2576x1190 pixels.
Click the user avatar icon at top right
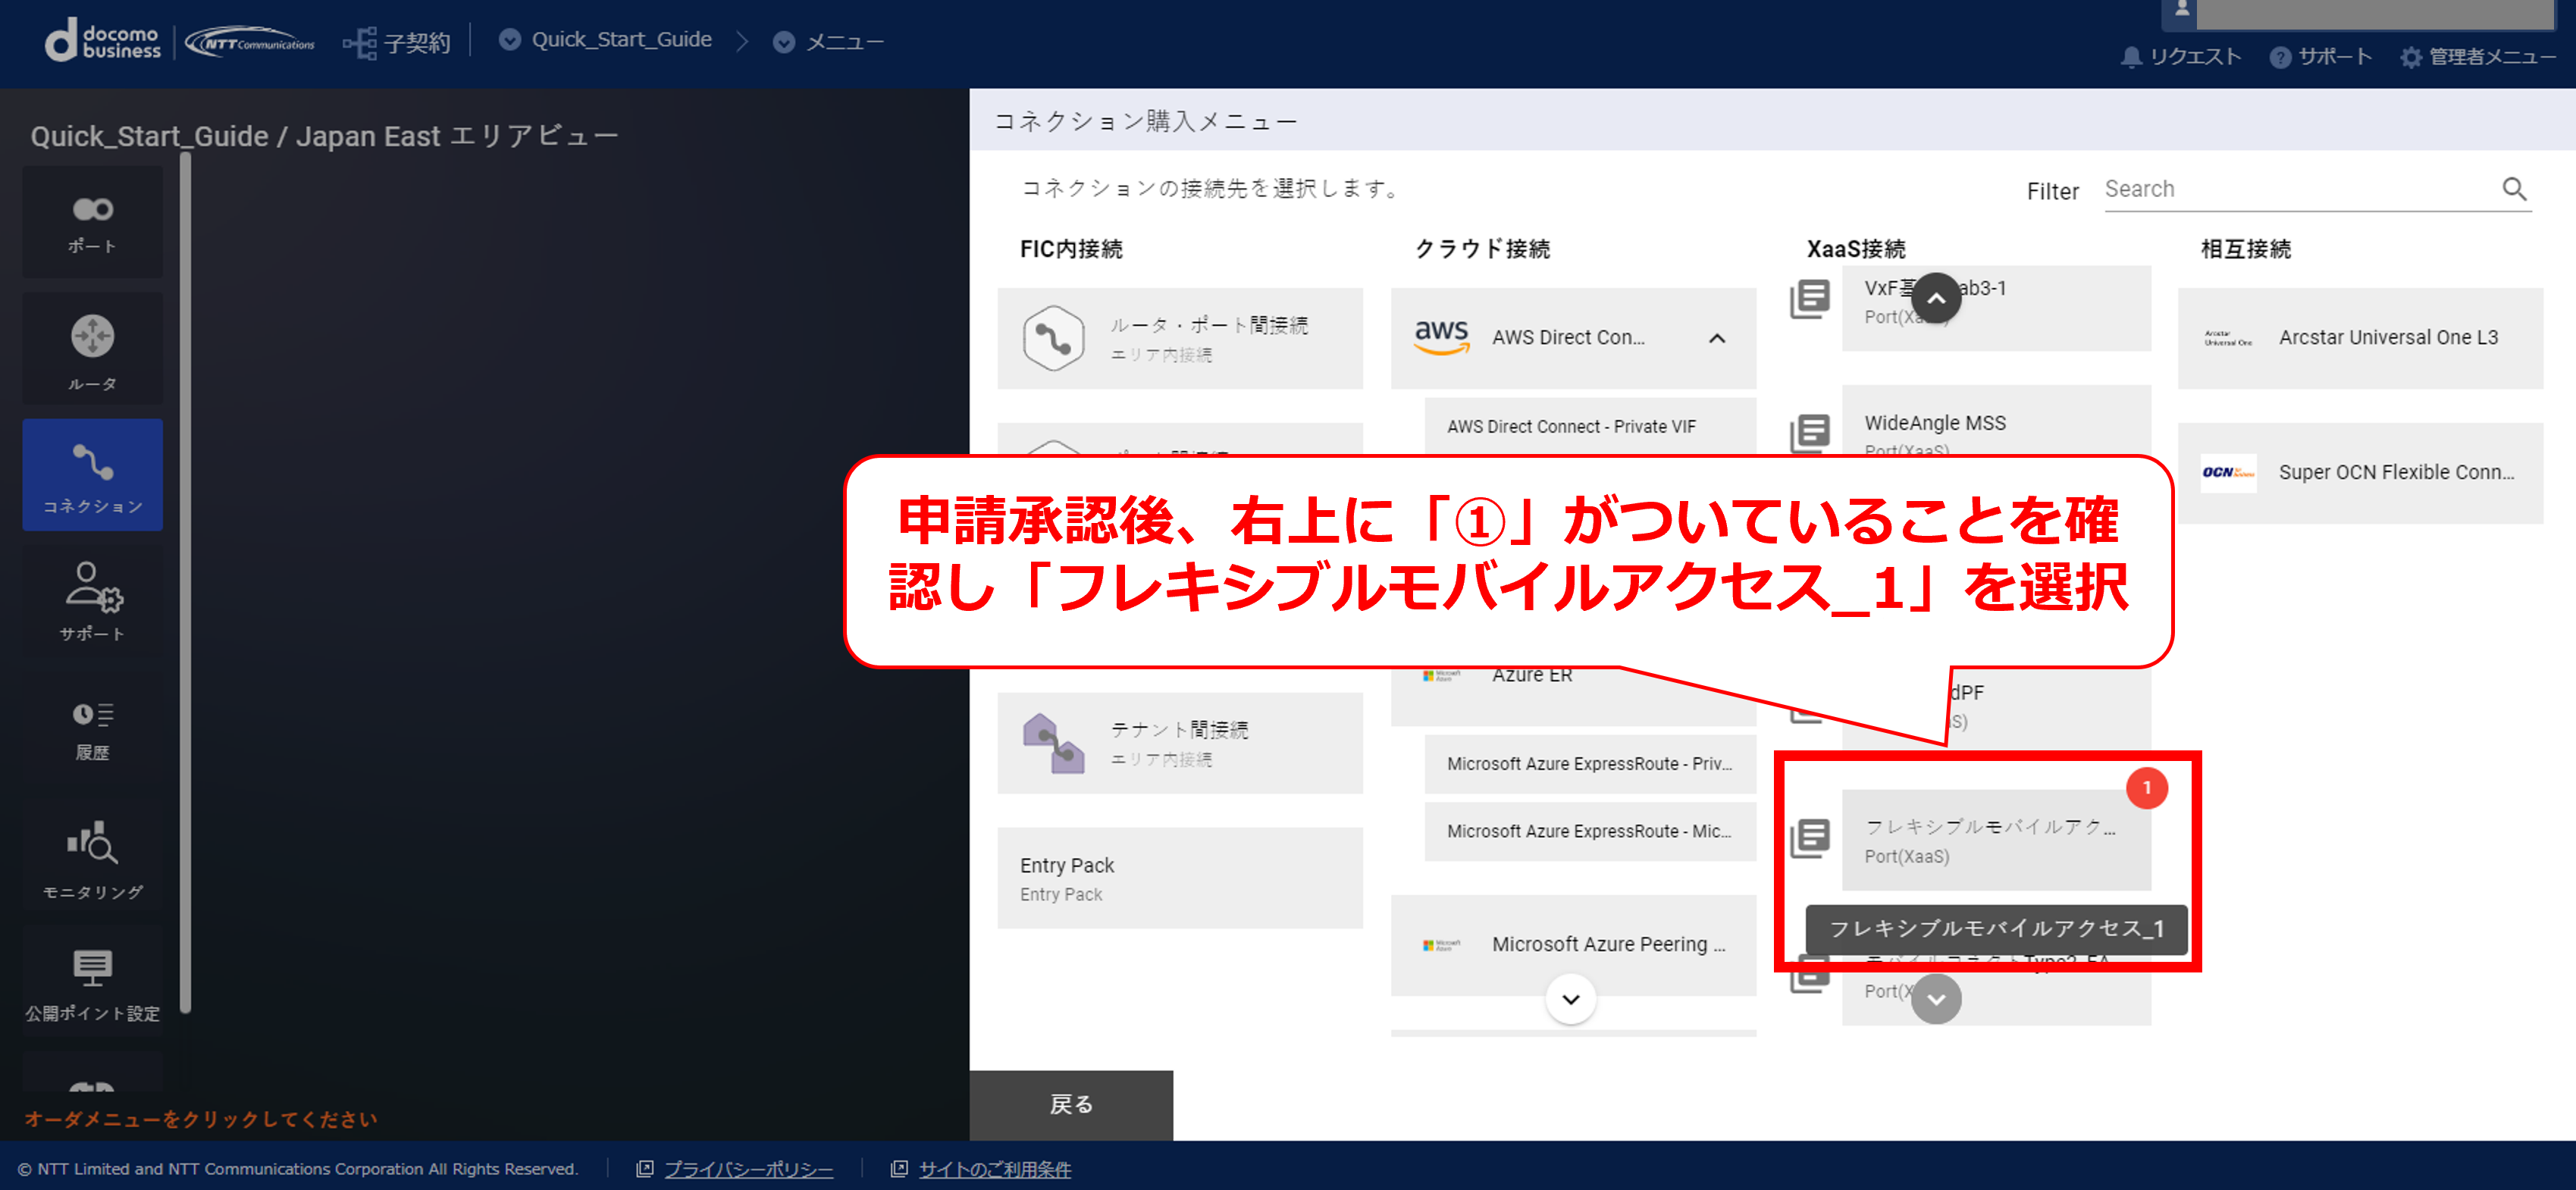[2182, 10]
